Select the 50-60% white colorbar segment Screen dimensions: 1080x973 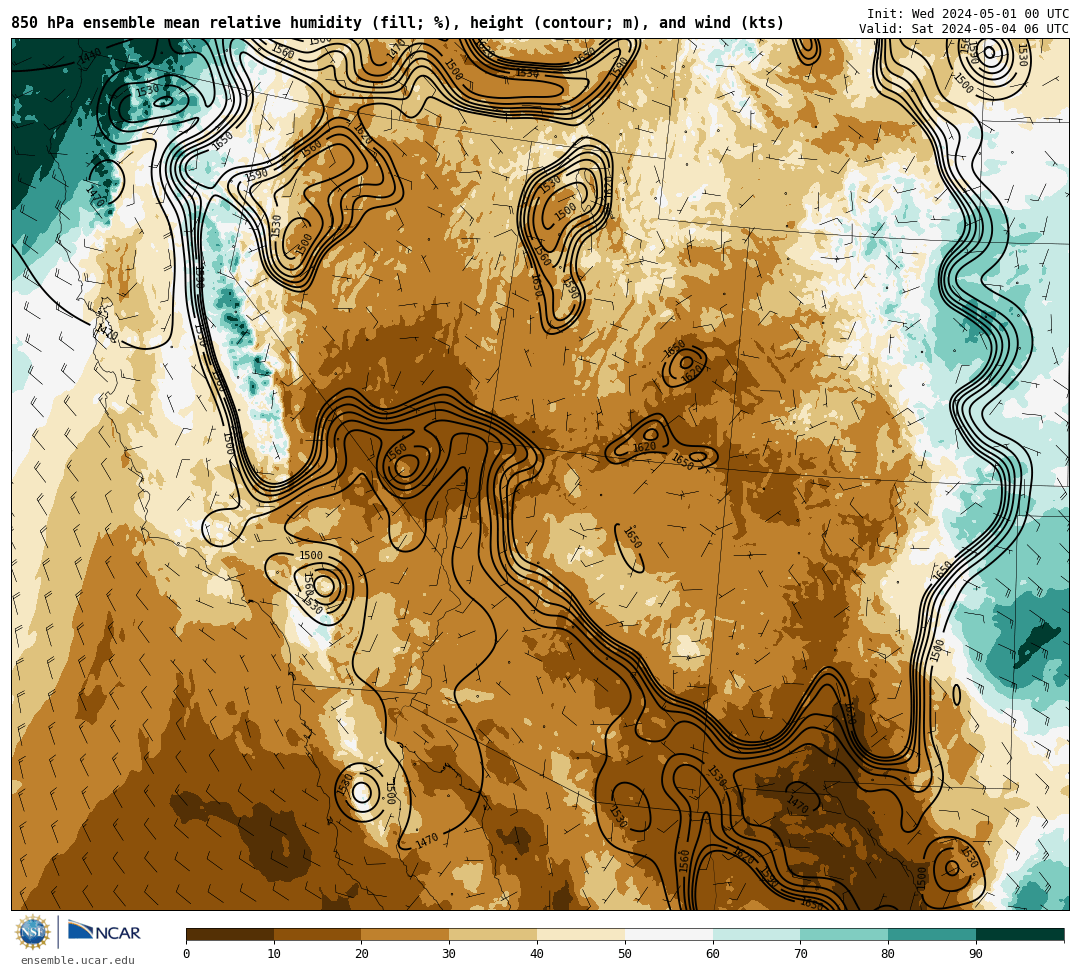[x=669, y=934]
